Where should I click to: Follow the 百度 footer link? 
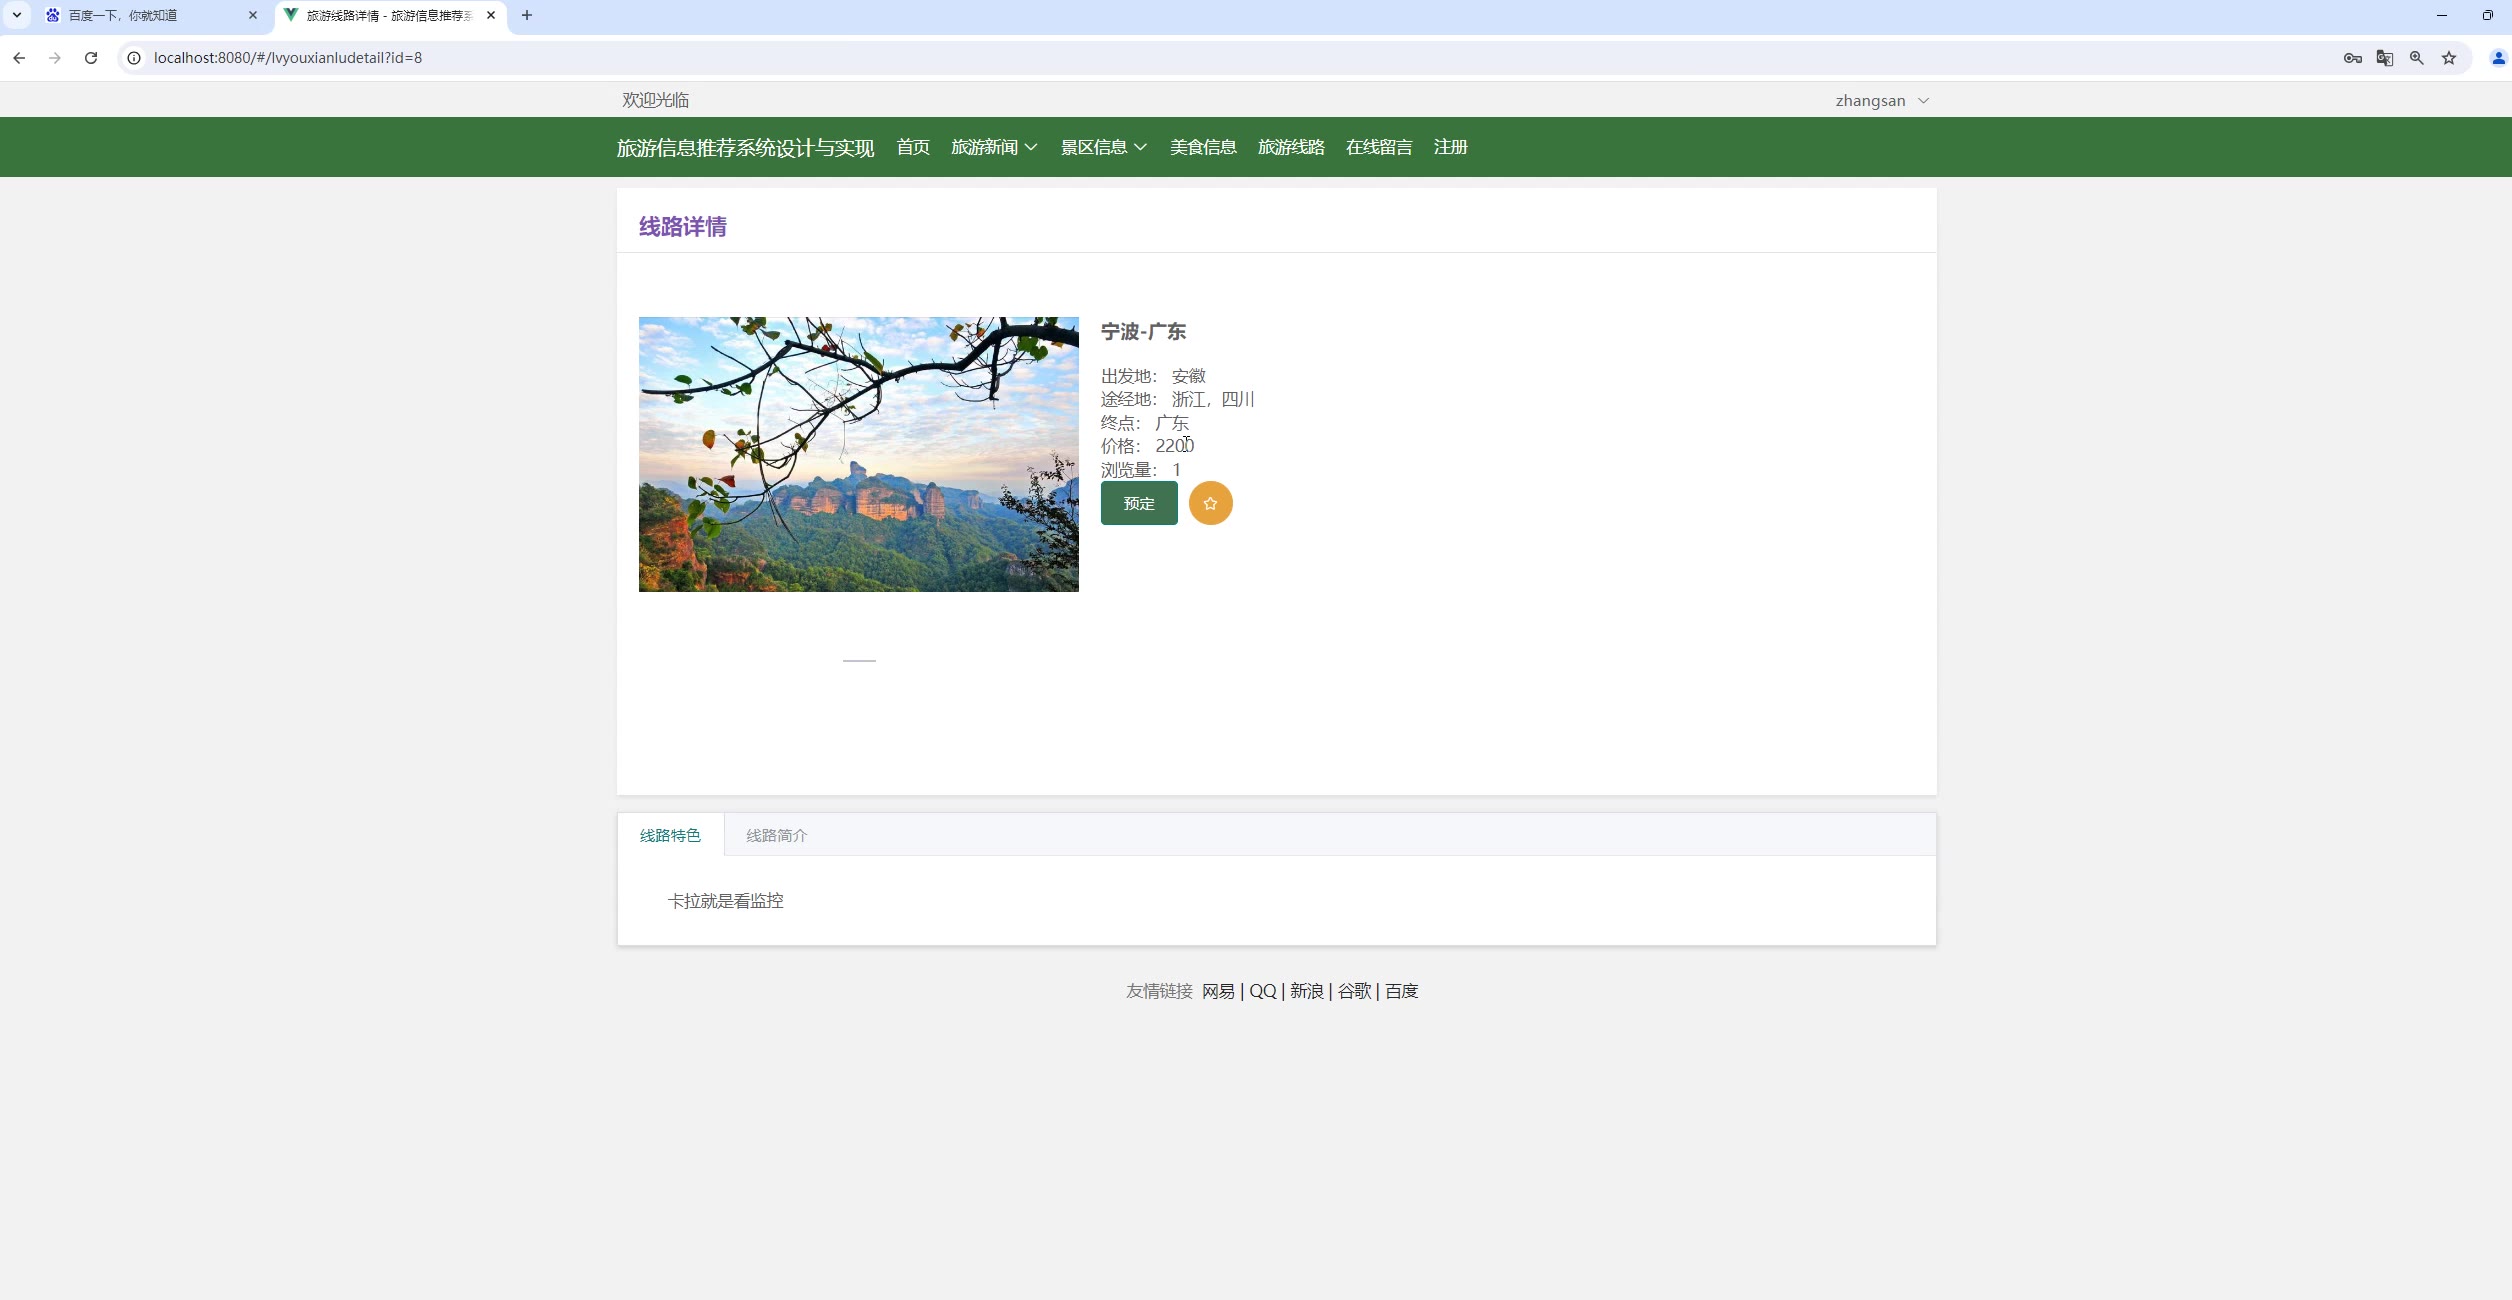(x=1401, y=991)
